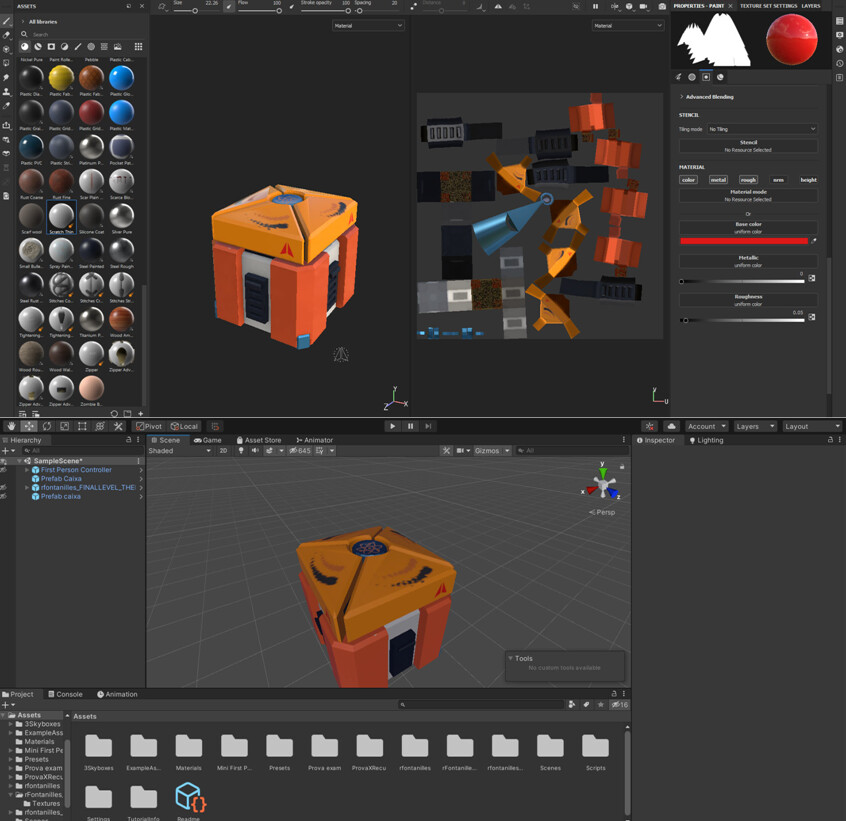Select the Hand pan tool in Unity
This screenshot has width=846, height=821.
10,426
